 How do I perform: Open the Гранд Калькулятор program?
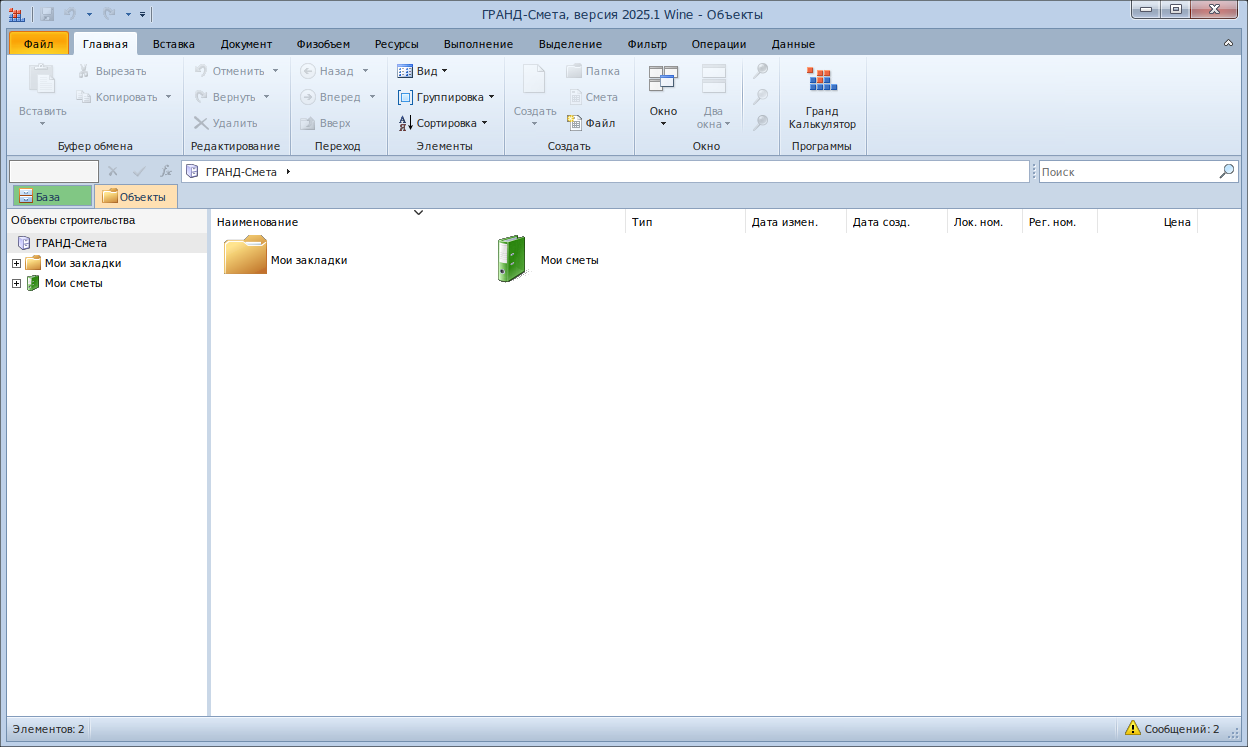[x=822, y=98]
